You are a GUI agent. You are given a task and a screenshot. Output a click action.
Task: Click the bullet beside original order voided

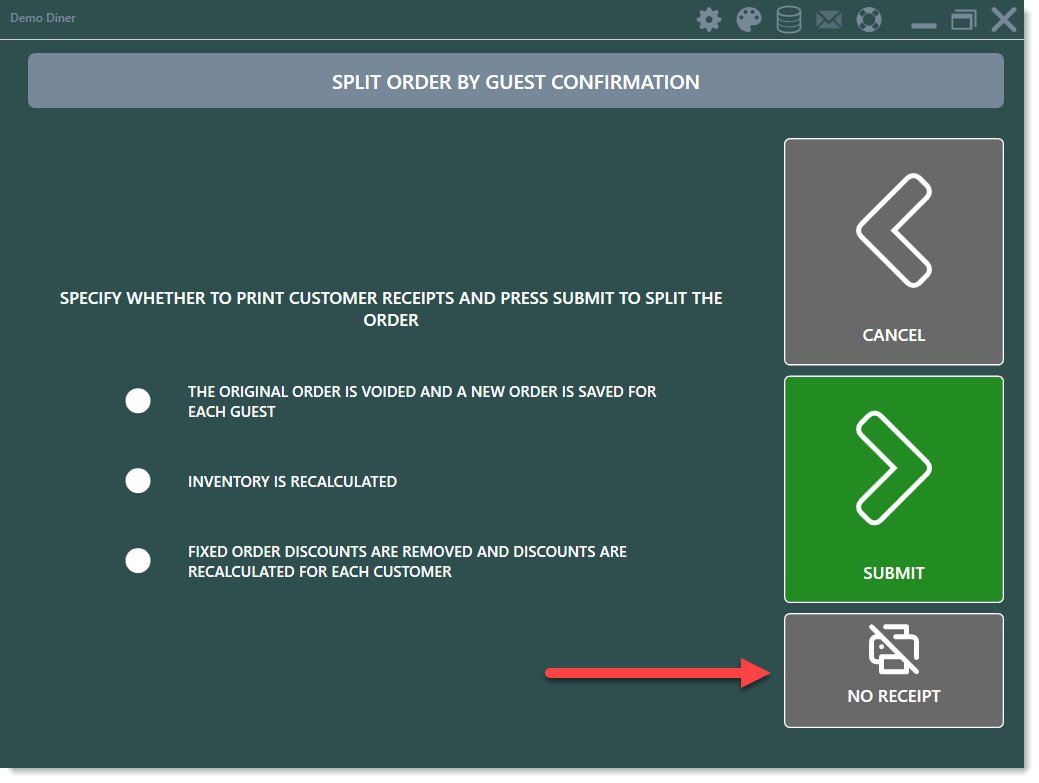click(x=138, y=401)
